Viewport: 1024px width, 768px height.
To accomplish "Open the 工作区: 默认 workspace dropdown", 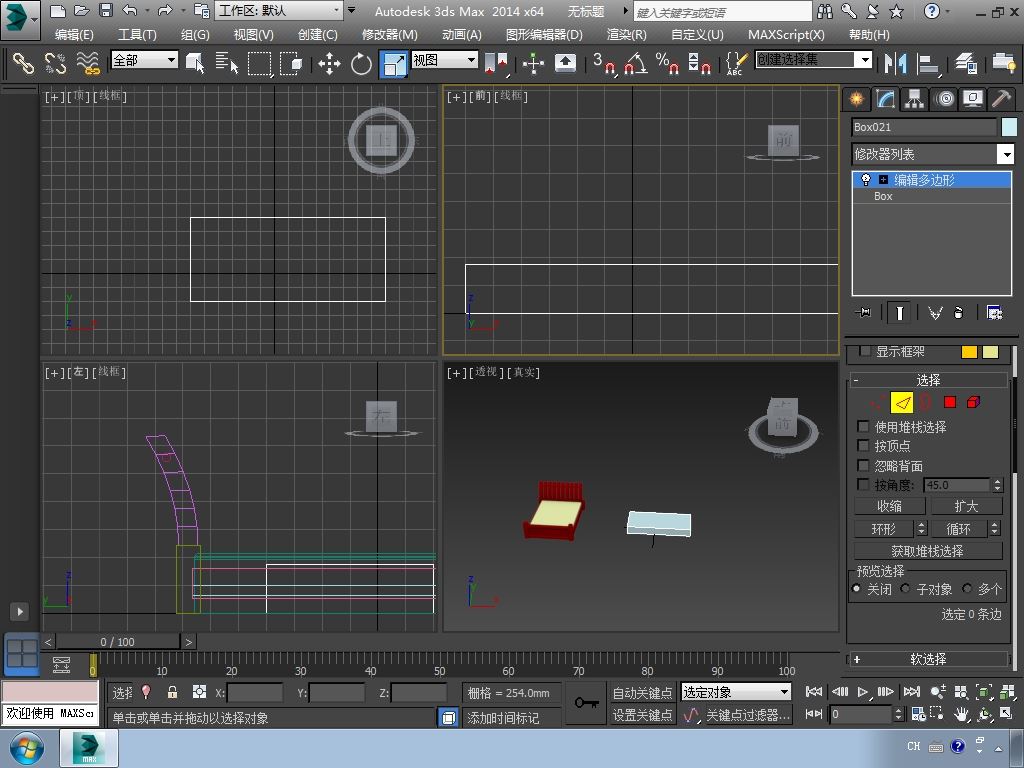I will click(279, 10).
